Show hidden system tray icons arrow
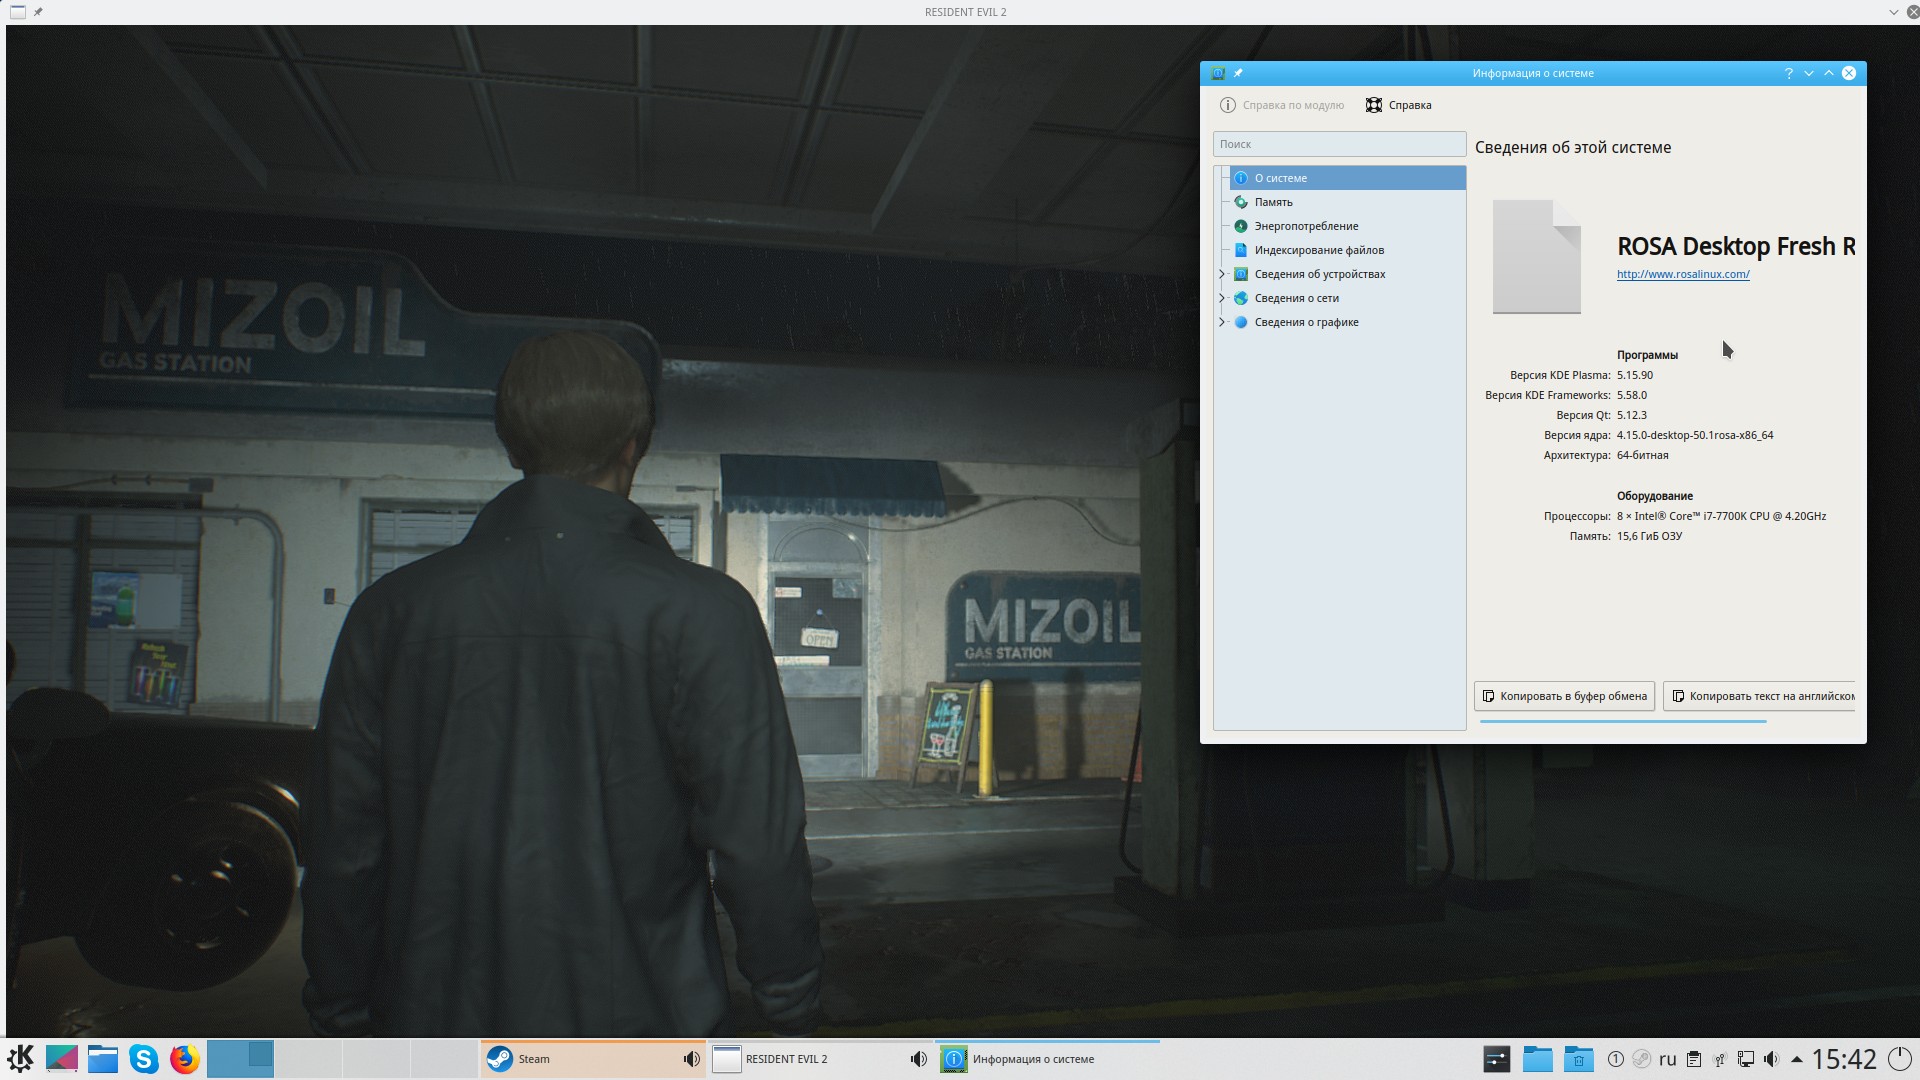Viewport: 1920px width, 1080px height. click(x=1797, y=1059)
